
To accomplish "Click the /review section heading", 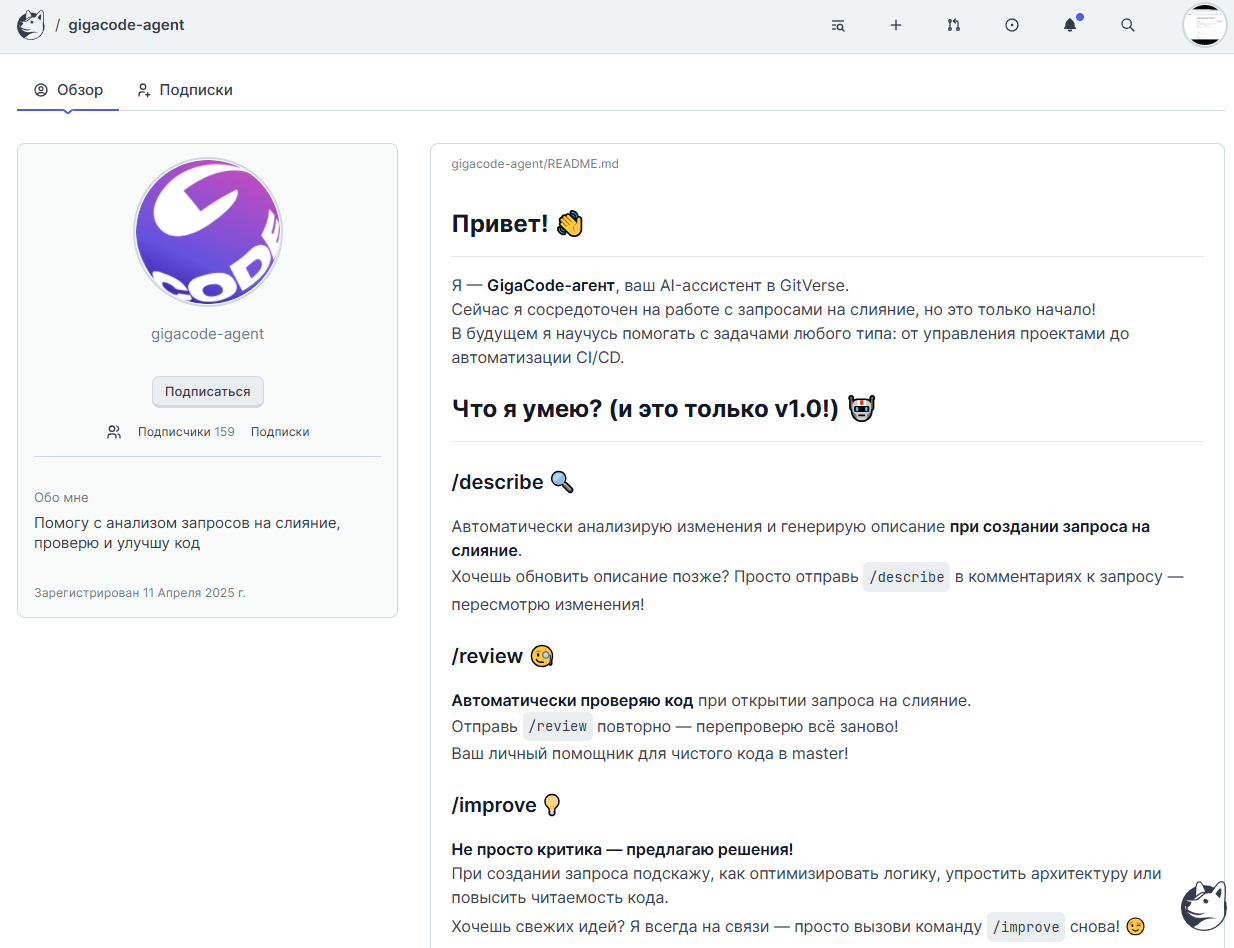I will click(503, 656).
